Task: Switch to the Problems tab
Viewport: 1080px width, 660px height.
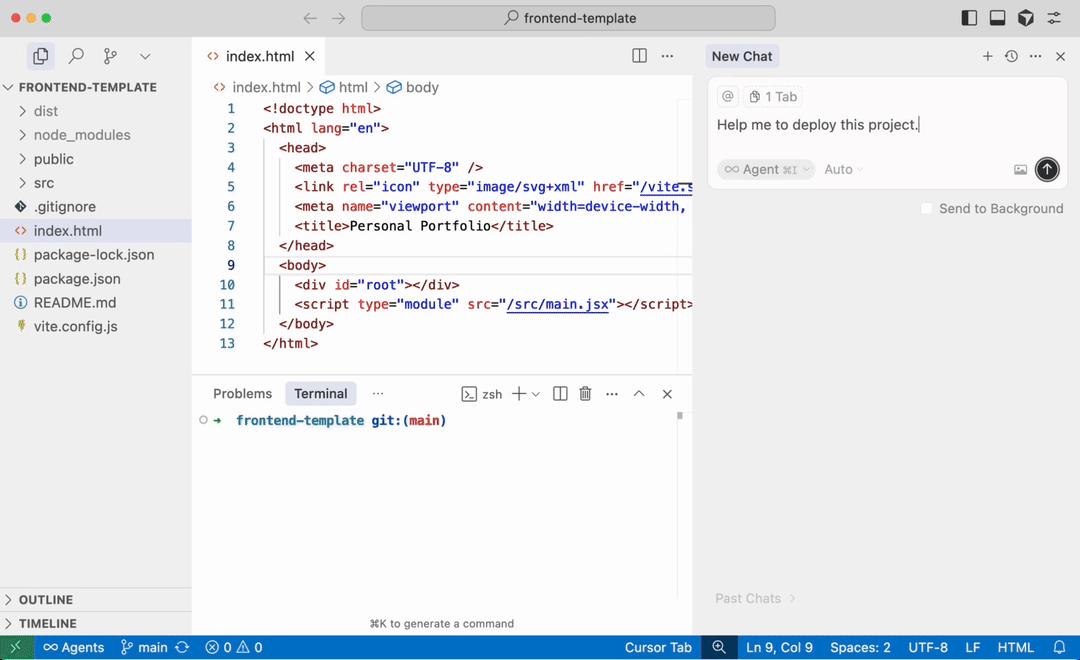Action: (242, 394)
